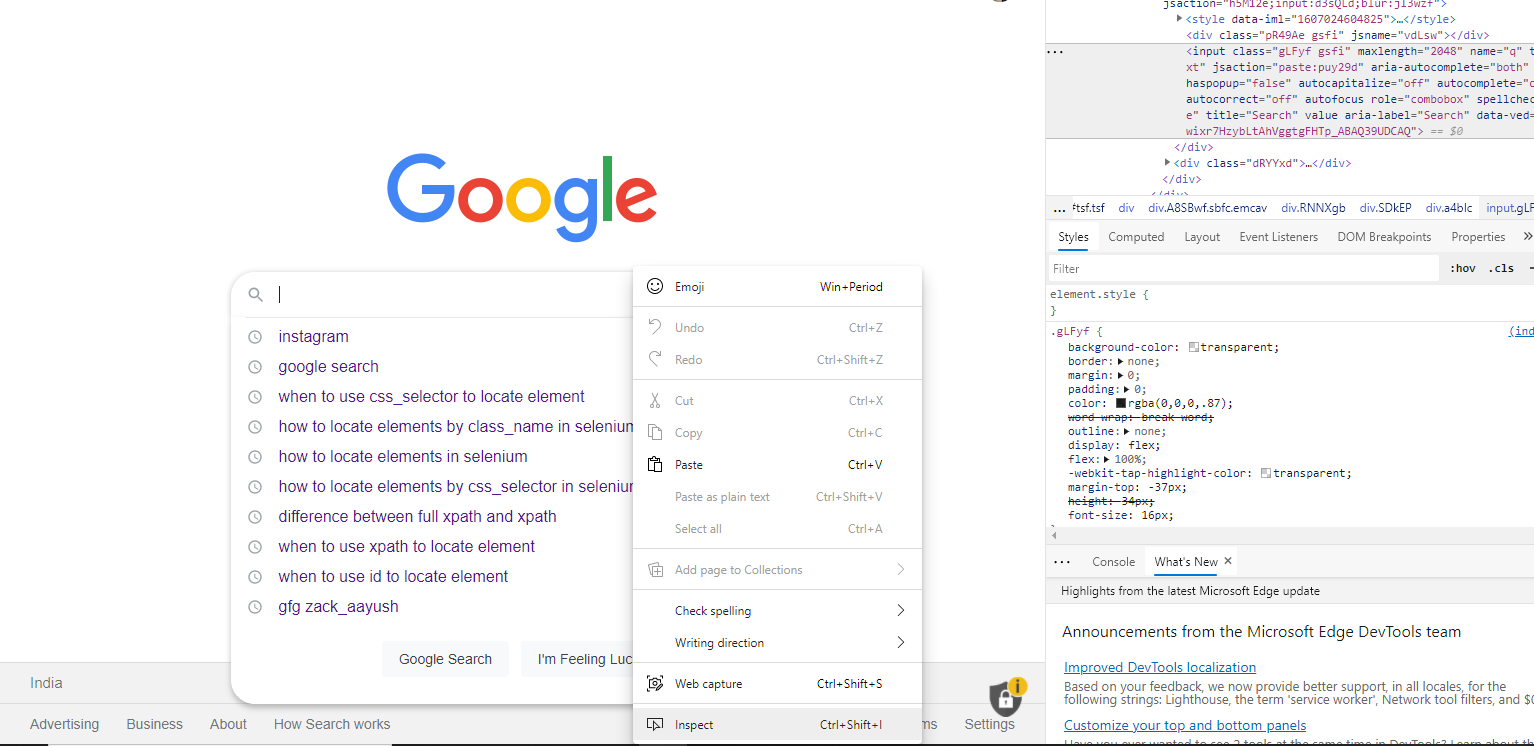Image resolution: width=1534 pixels, height=746 pixels.
Task: Open the Properties tab
Action: [x=1478, y=237]
